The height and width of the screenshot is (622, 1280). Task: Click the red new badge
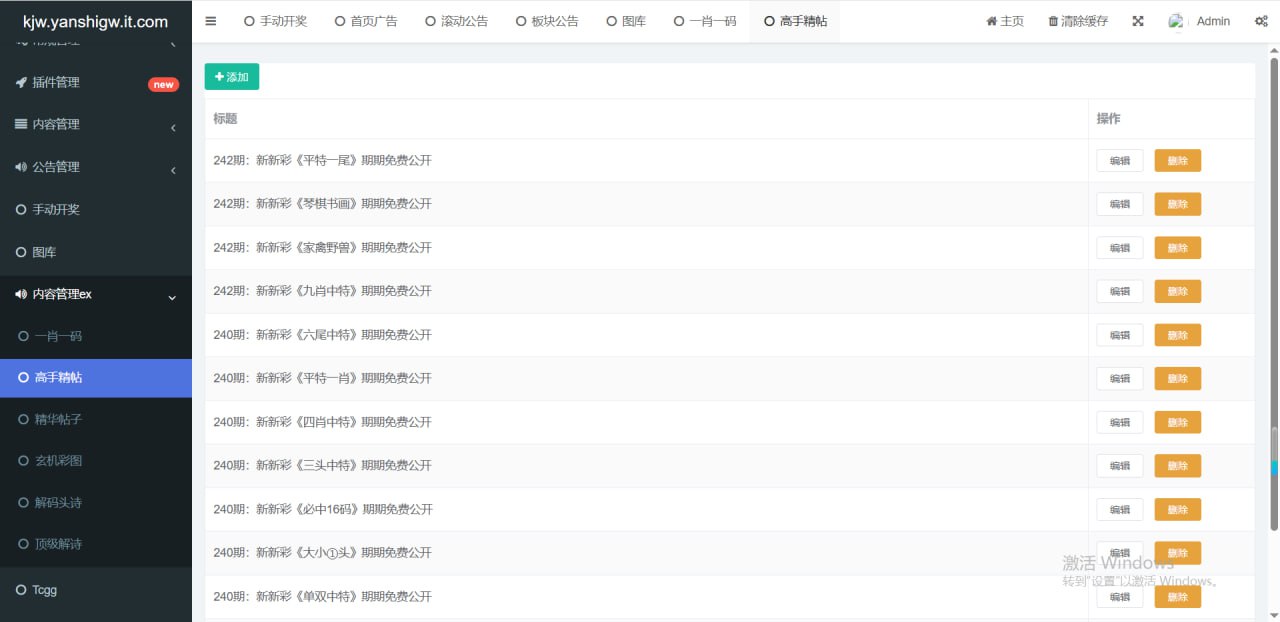point(163,84)
